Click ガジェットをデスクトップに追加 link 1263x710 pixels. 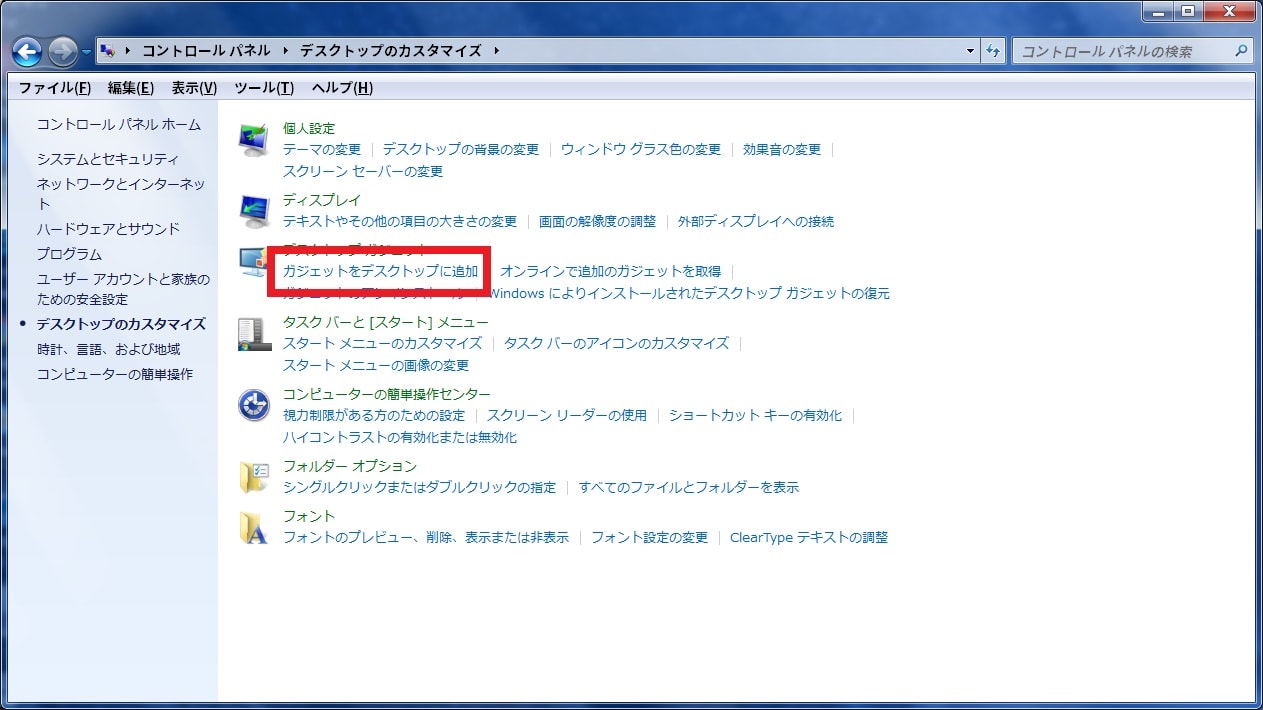pos(381,271)
